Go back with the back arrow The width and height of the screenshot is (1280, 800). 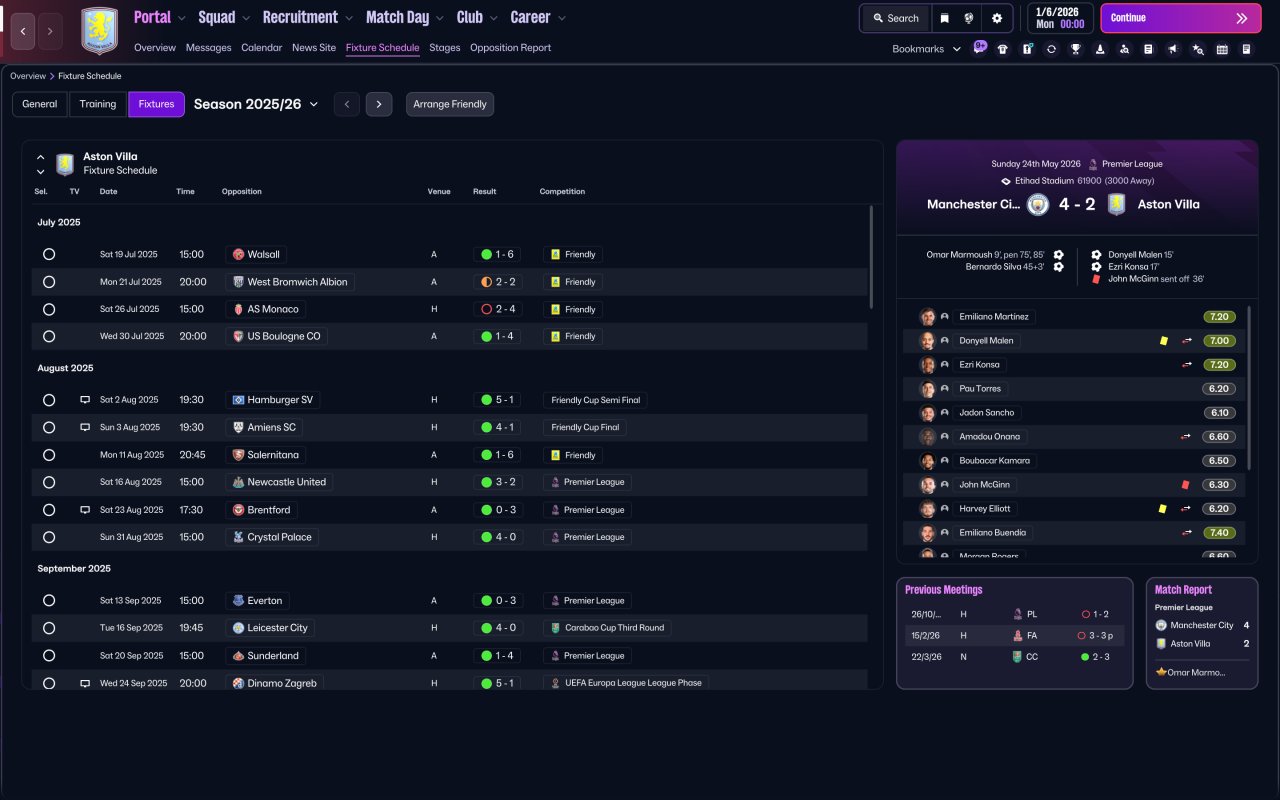(23, 32)
